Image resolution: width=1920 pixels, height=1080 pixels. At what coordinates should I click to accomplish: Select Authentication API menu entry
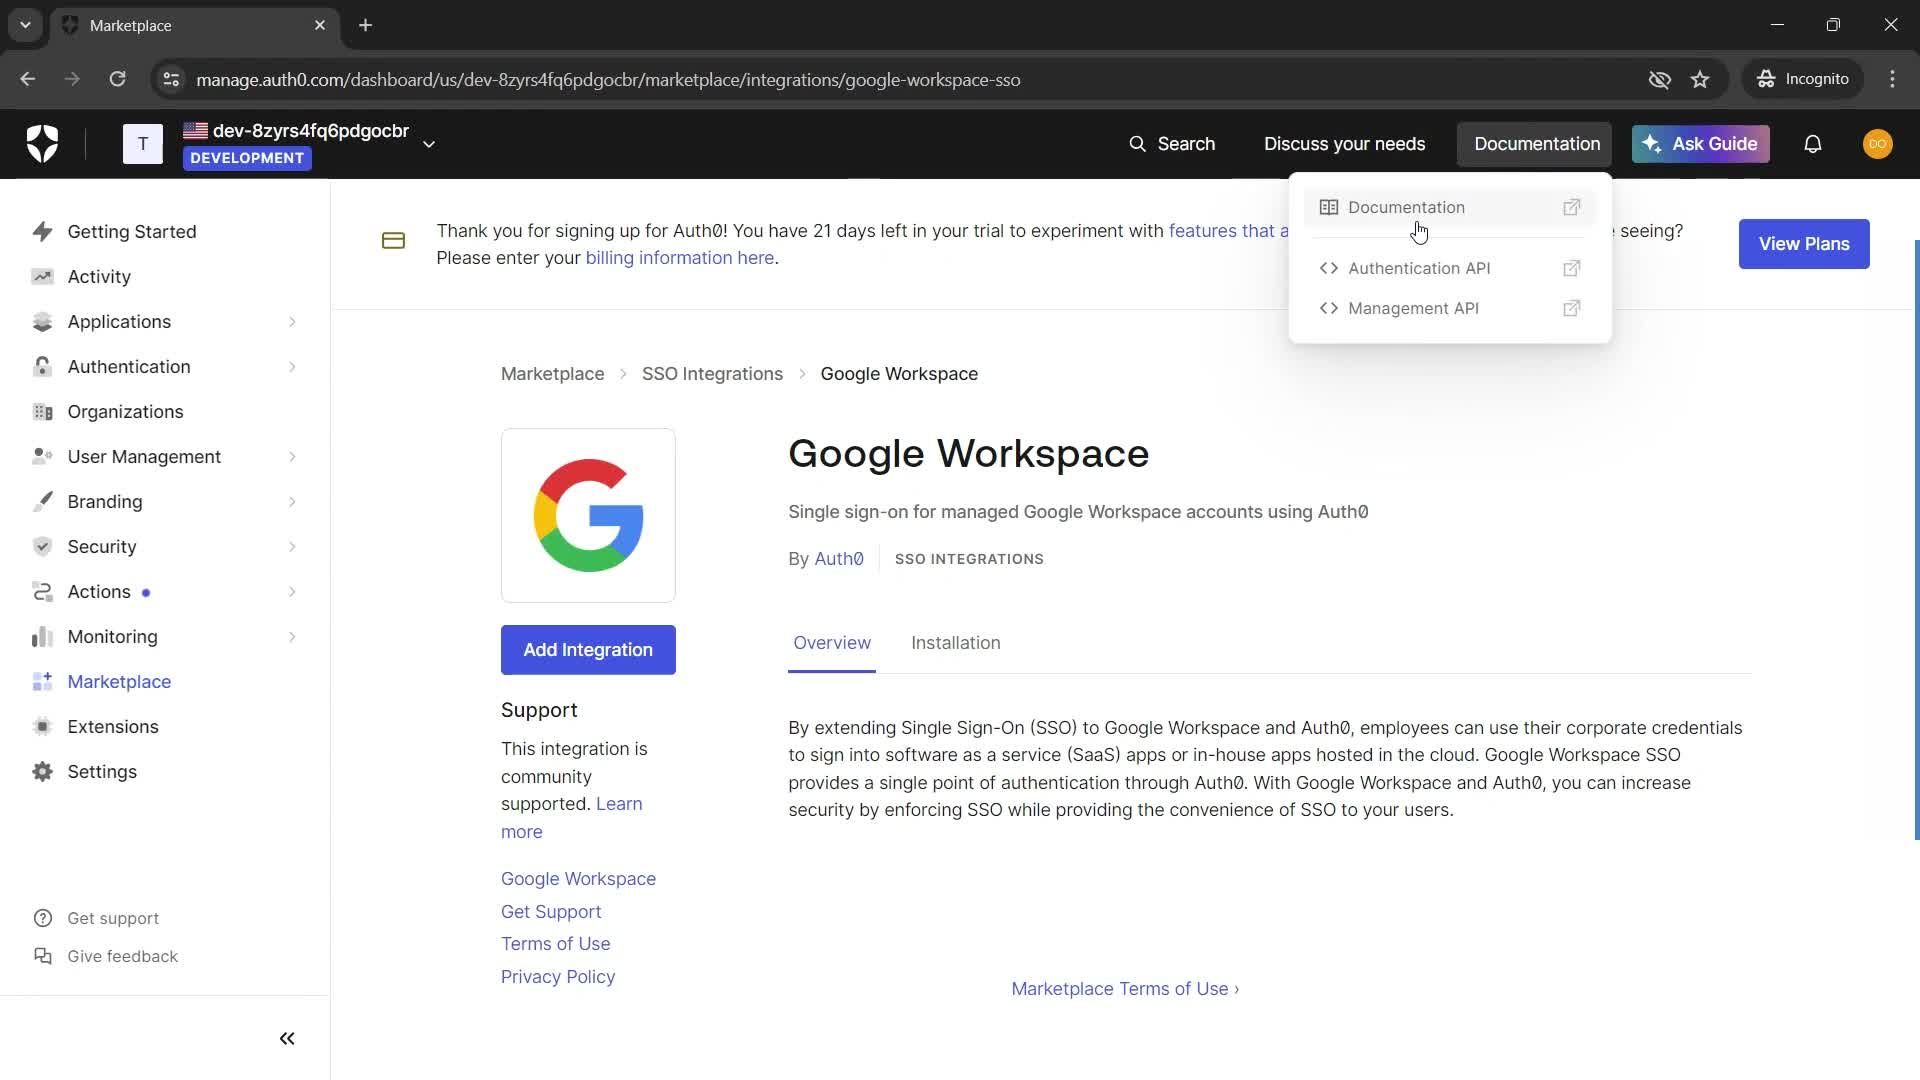pos(1450,268)
